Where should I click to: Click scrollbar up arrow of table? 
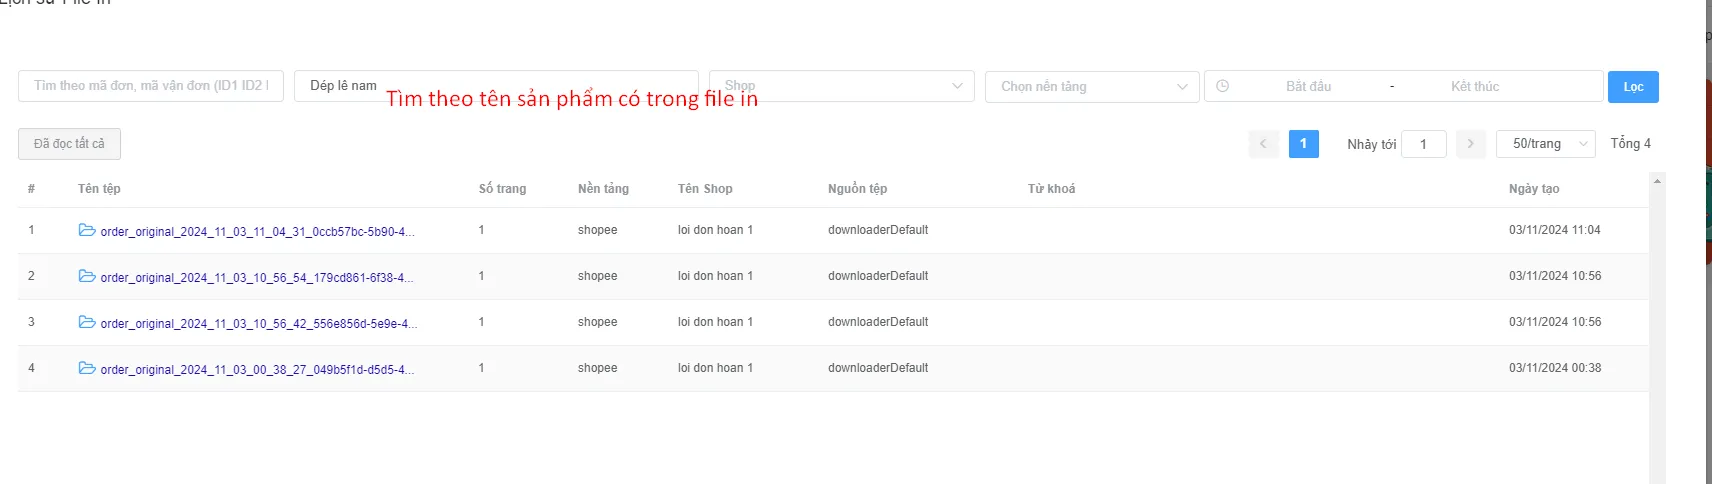(x=1657, y=181)
